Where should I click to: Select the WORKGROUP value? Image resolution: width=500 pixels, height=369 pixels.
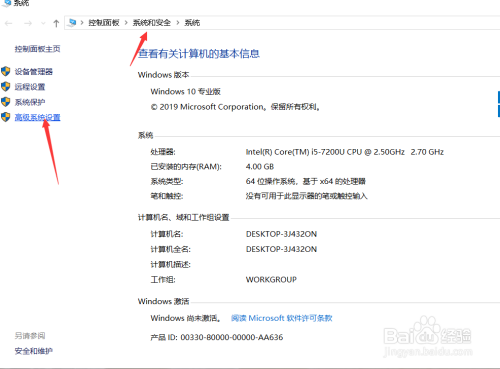pos(271,280)
